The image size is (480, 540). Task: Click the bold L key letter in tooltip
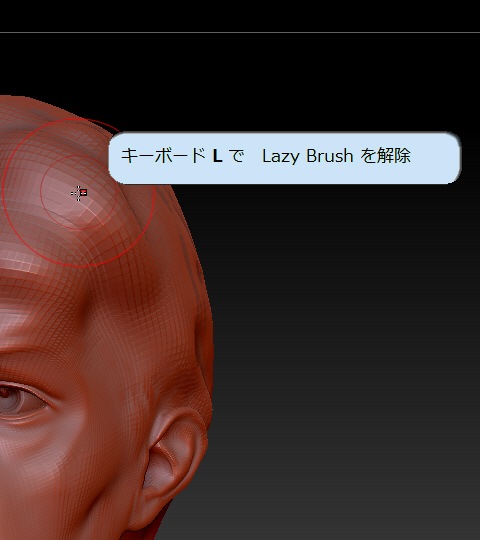(x=217, y=156)
